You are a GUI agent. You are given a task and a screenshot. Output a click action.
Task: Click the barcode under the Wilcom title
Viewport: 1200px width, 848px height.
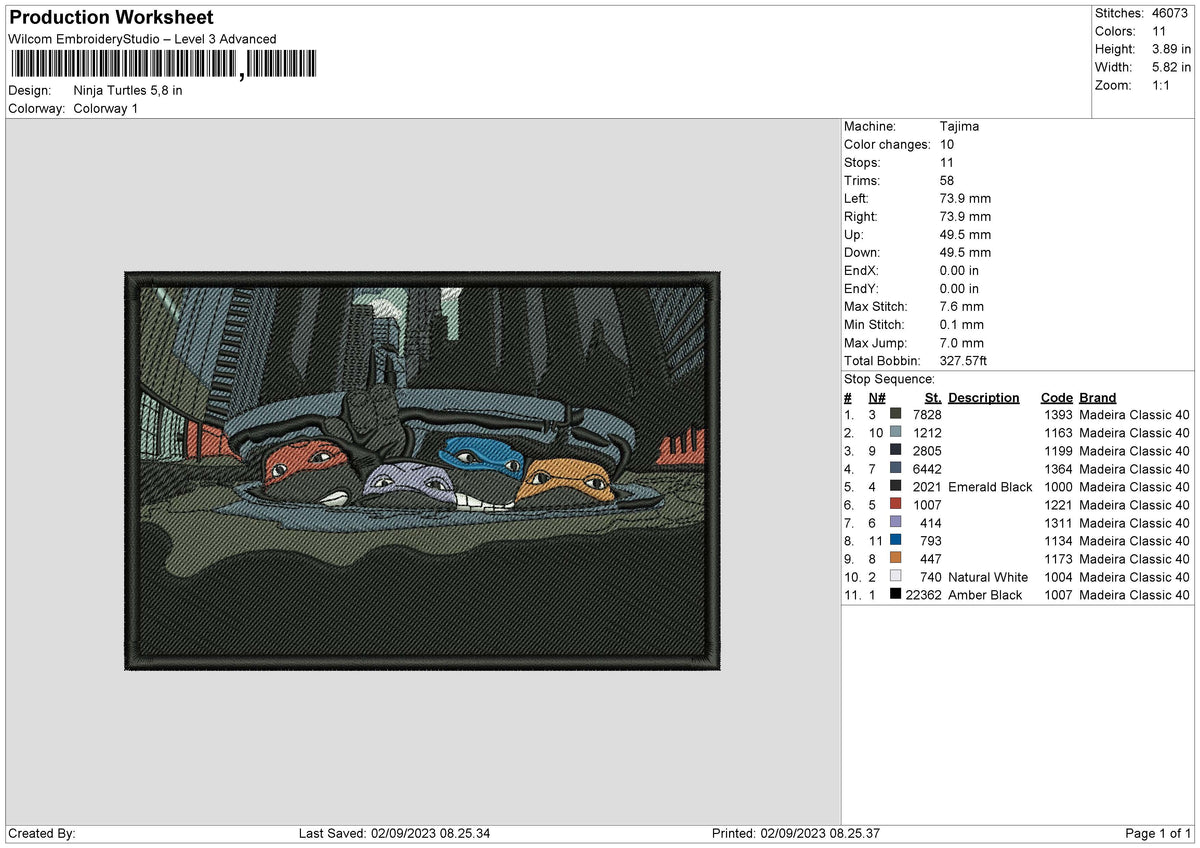(163, 65)
